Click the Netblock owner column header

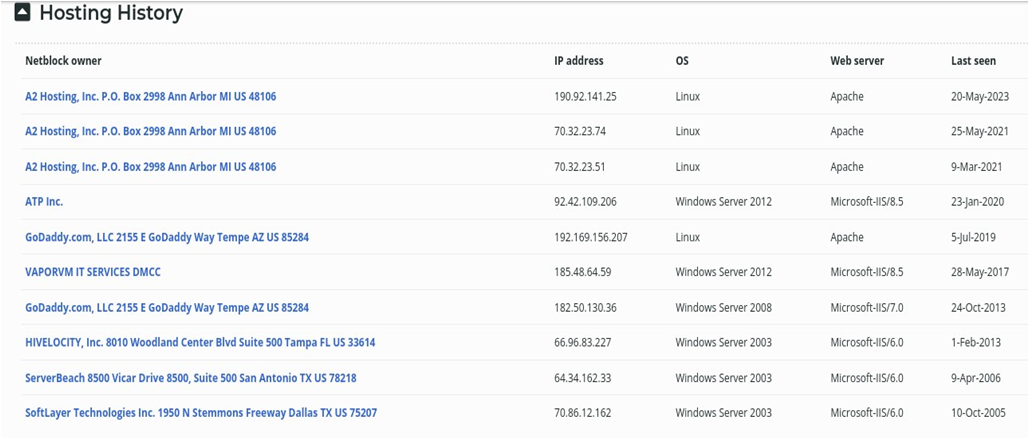point(63,61)
